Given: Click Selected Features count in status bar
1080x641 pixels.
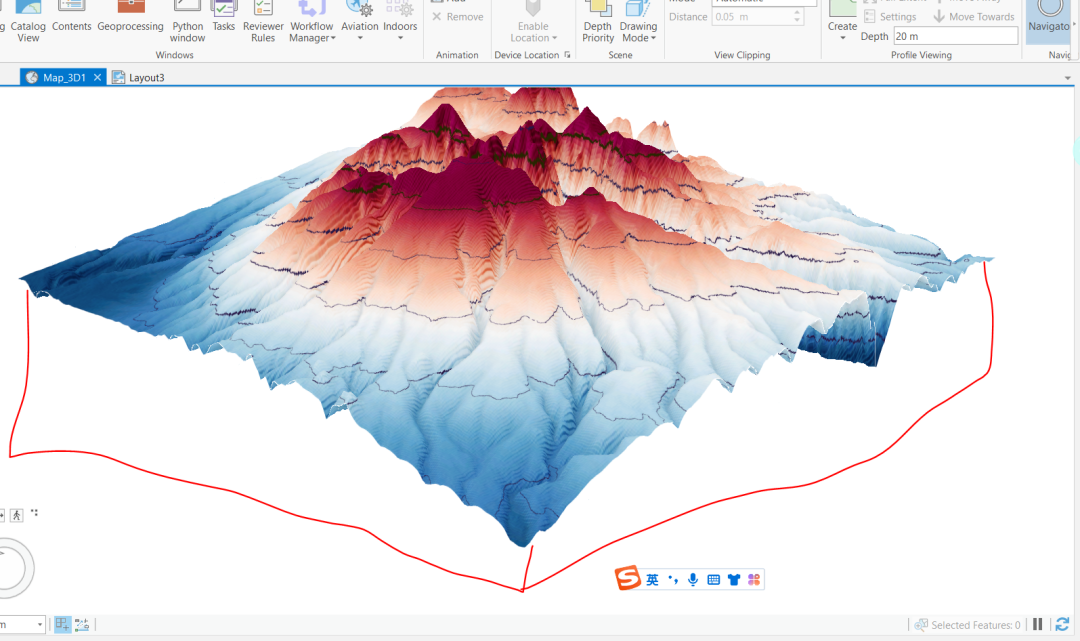Looking at the screenshot, I should (967, 625).
